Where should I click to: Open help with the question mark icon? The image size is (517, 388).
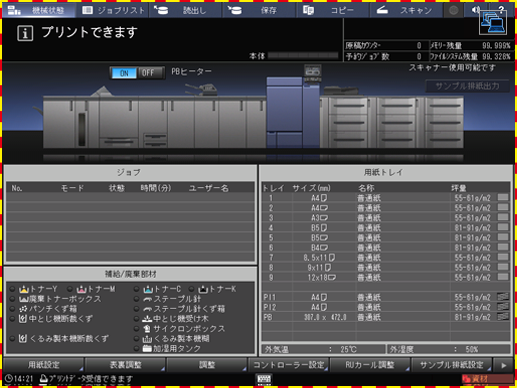pyautogui.click(x=501, y=9)
